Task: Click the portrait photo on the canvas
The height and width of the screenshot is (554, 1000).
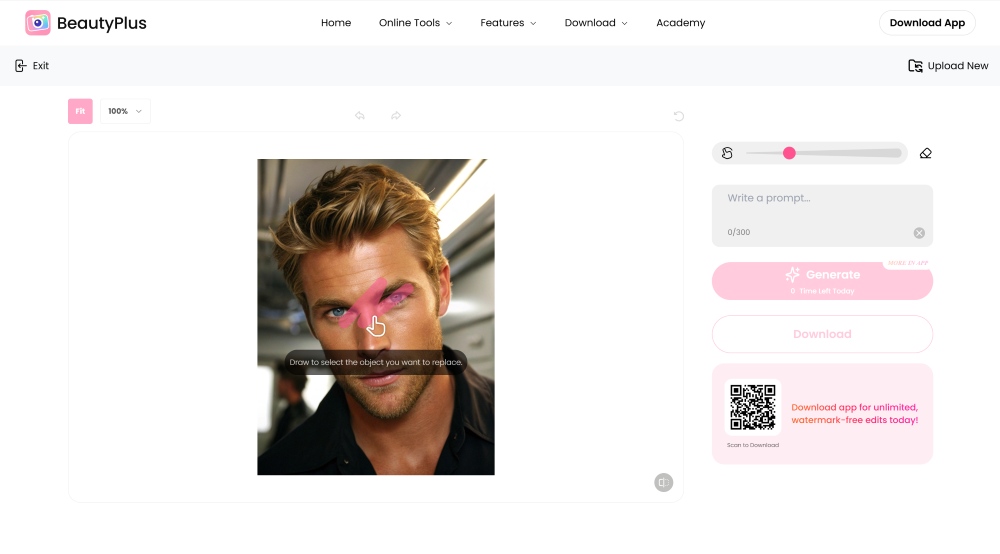Action: pyautogui.click(x=376, y=317)
